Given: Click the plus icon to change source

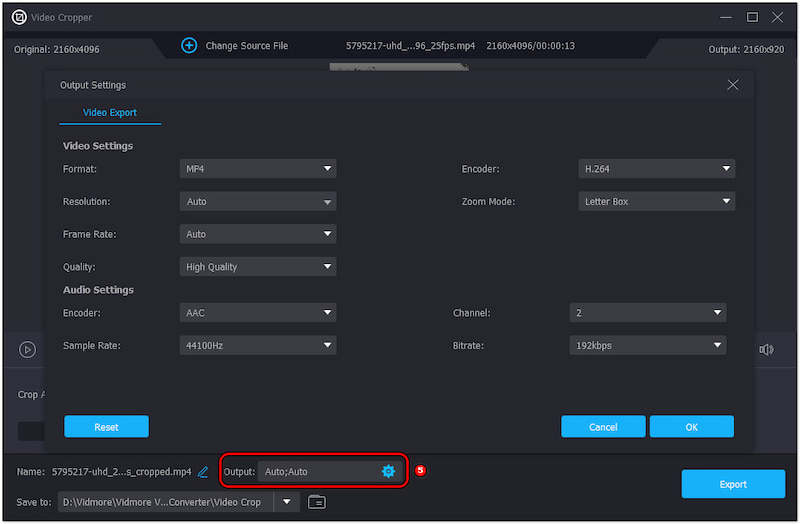Looking at the screenshot, I should (189, 46).
